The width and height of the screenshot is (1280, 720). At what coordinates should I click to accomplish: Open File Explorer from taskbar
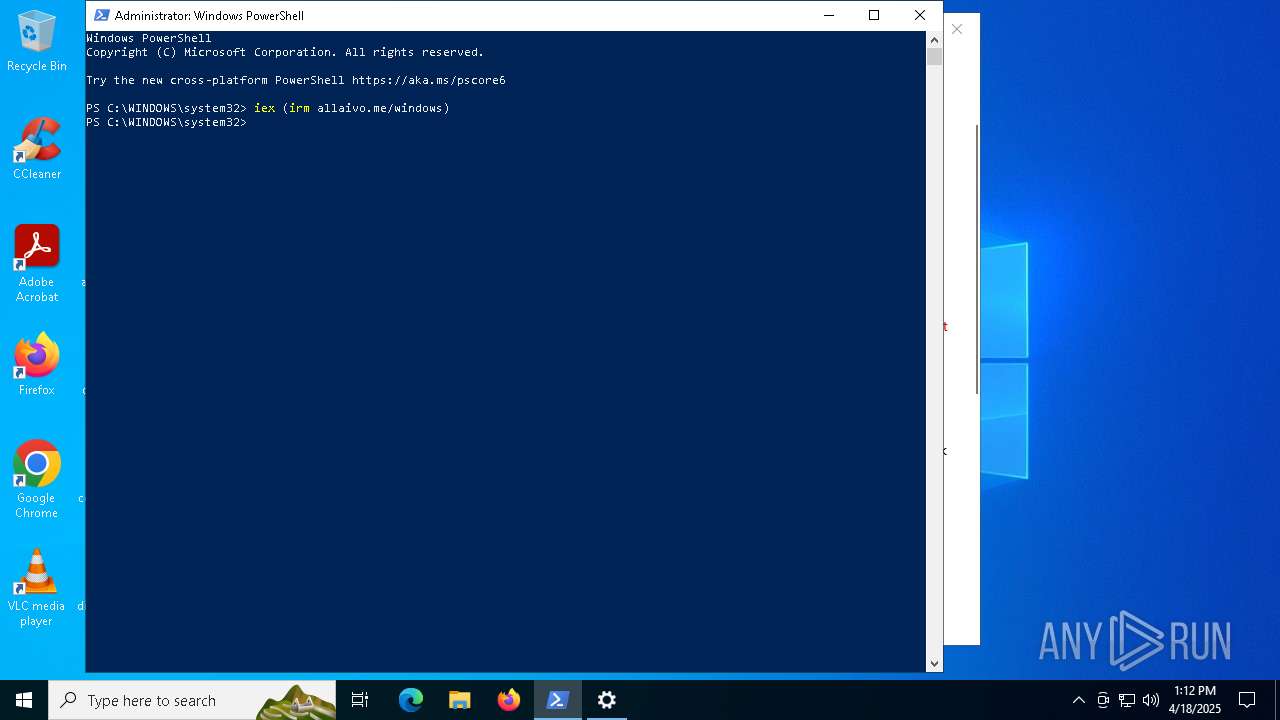click(x=460, y=700)
